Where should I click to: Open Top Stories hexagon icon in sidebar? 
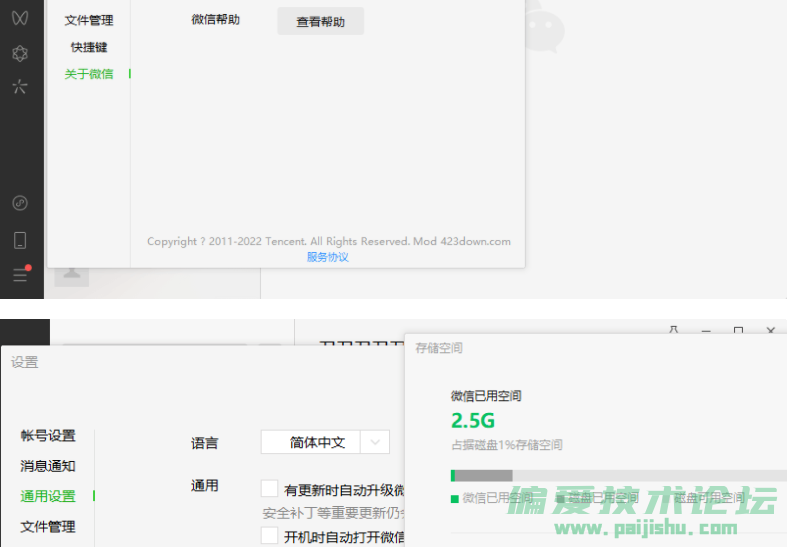pyautogui.click(x=20, y=53)
